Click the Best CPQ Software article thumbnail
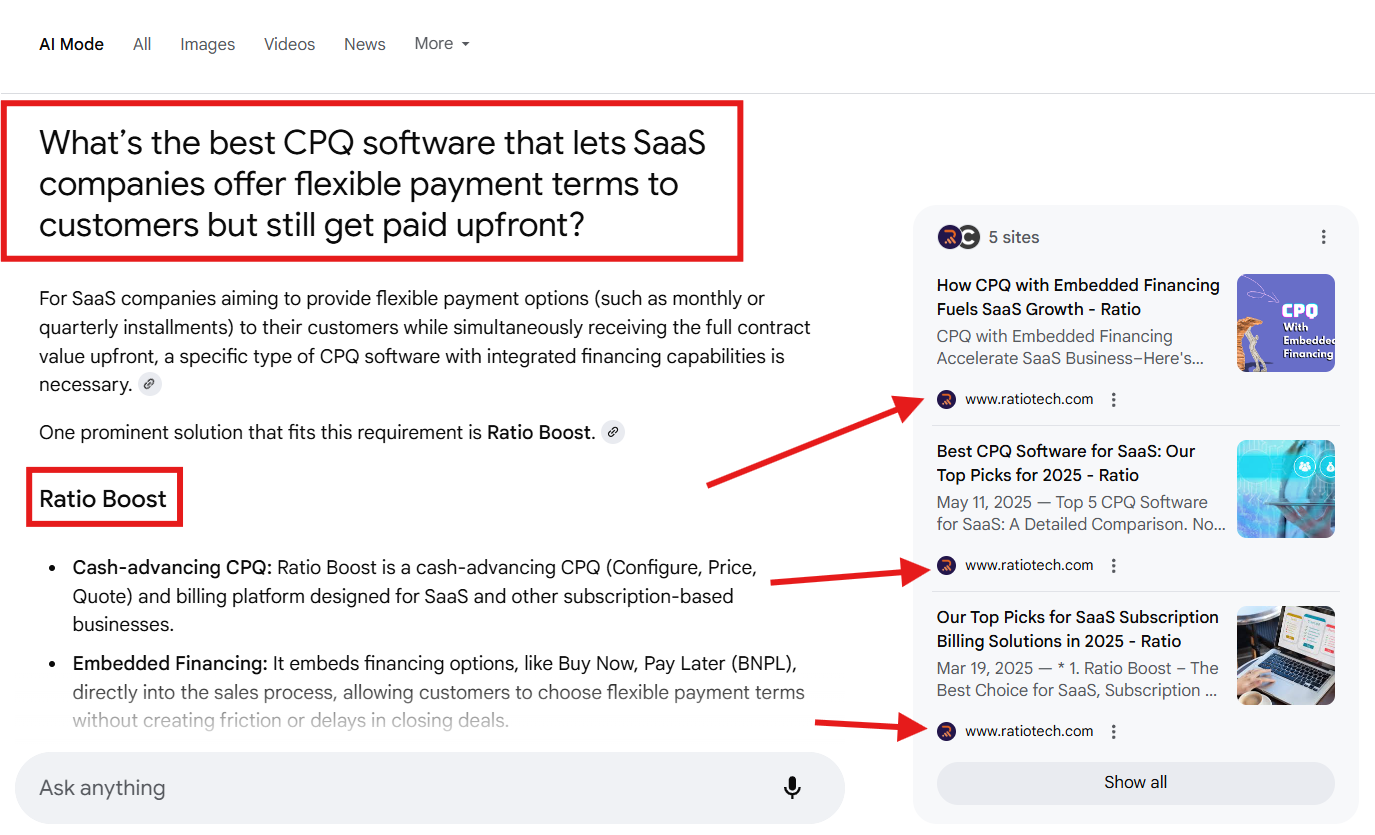Image resolution: width=1375 pixels, height=835 pixels. (x=1285, y=489)
